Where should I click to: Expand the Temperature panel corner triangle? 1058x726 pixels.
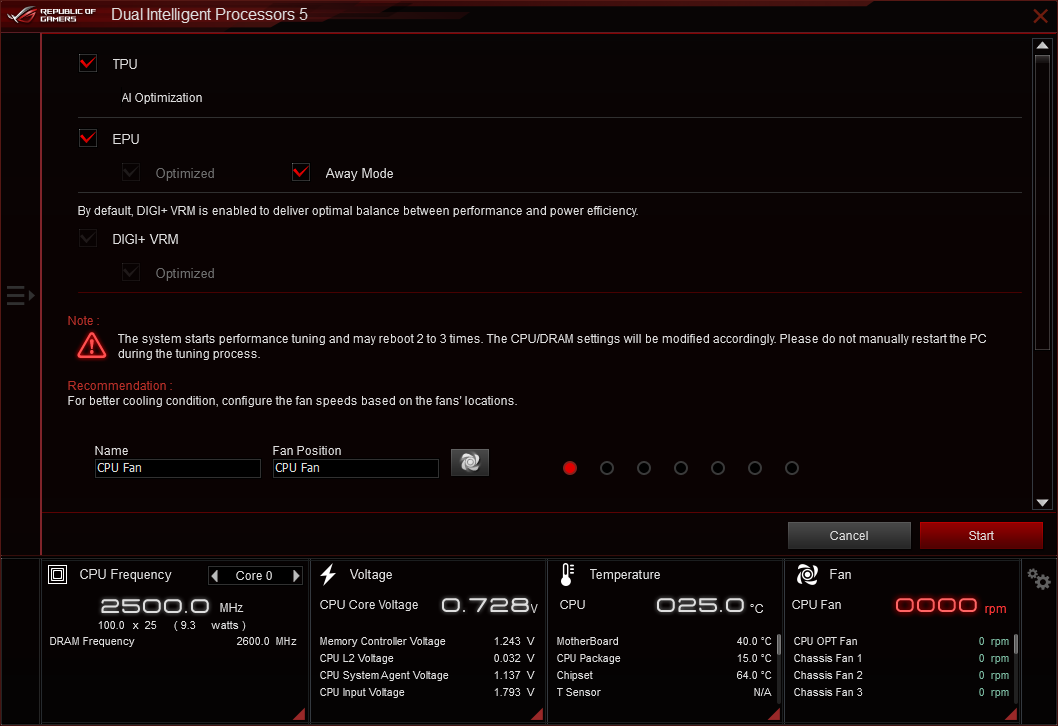[774, 714]
